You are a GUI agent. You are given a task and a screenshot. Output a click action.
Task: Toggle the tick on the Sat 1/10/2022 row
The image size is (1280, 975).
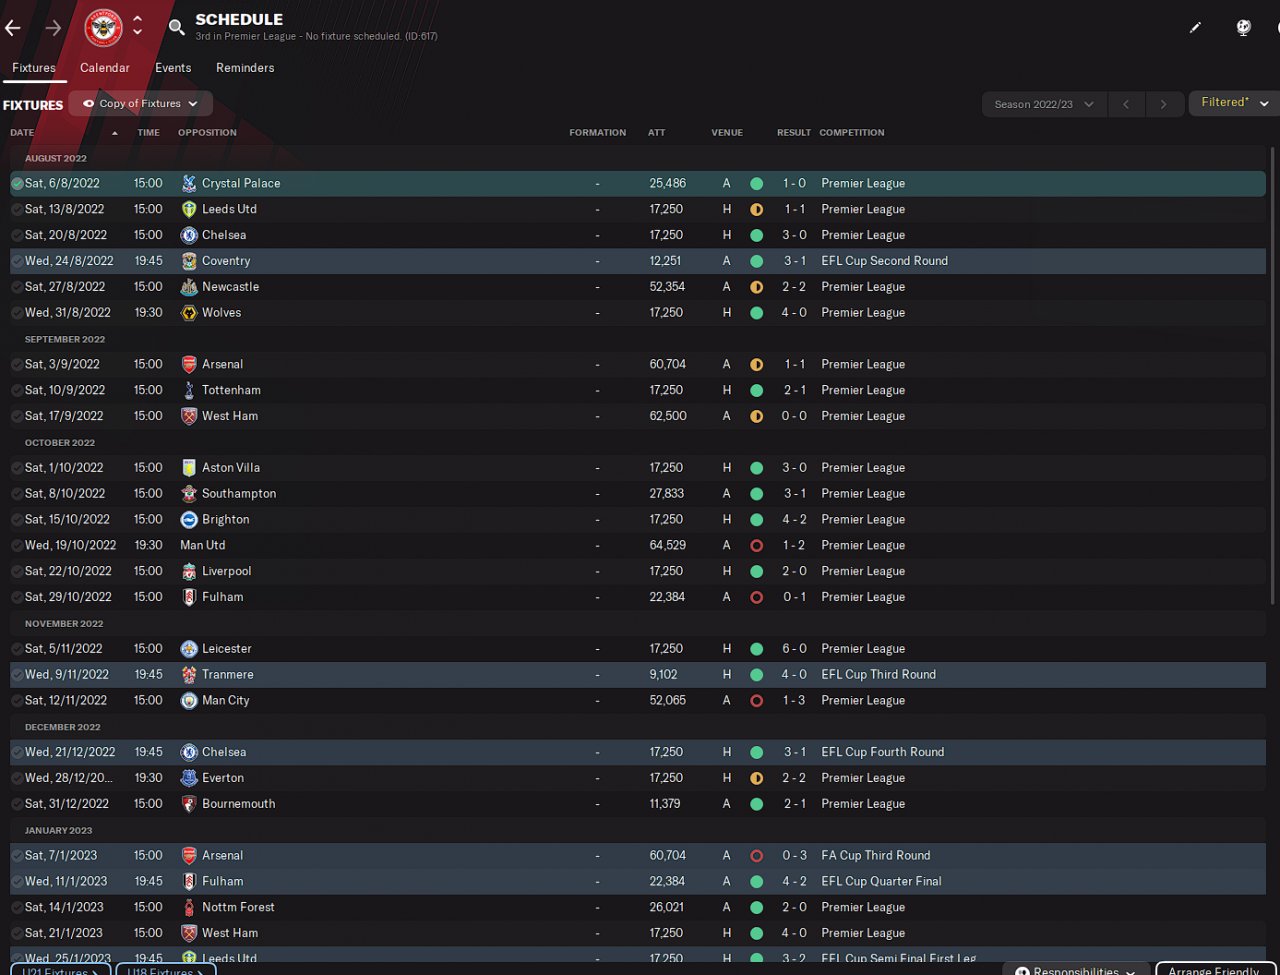tap(17, 468)
